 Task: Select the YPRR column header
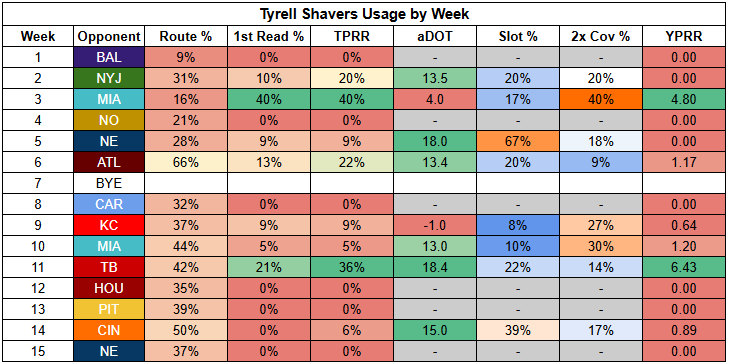(684, 36)
